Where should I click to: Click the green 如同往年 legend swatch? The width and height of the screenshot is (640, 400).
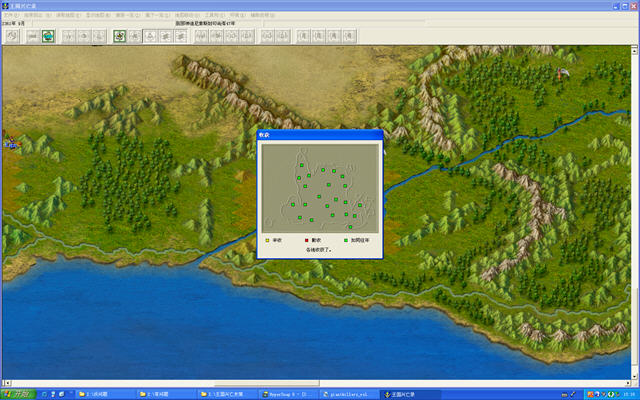point(346,240)
